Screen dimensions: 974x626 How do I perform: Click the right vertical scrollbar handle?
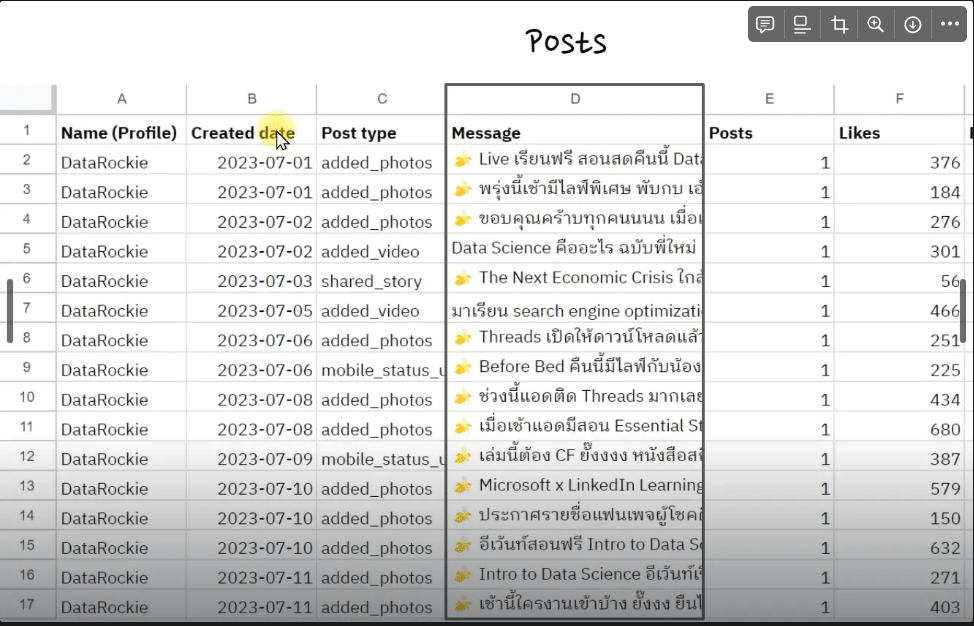pos(964,311)
